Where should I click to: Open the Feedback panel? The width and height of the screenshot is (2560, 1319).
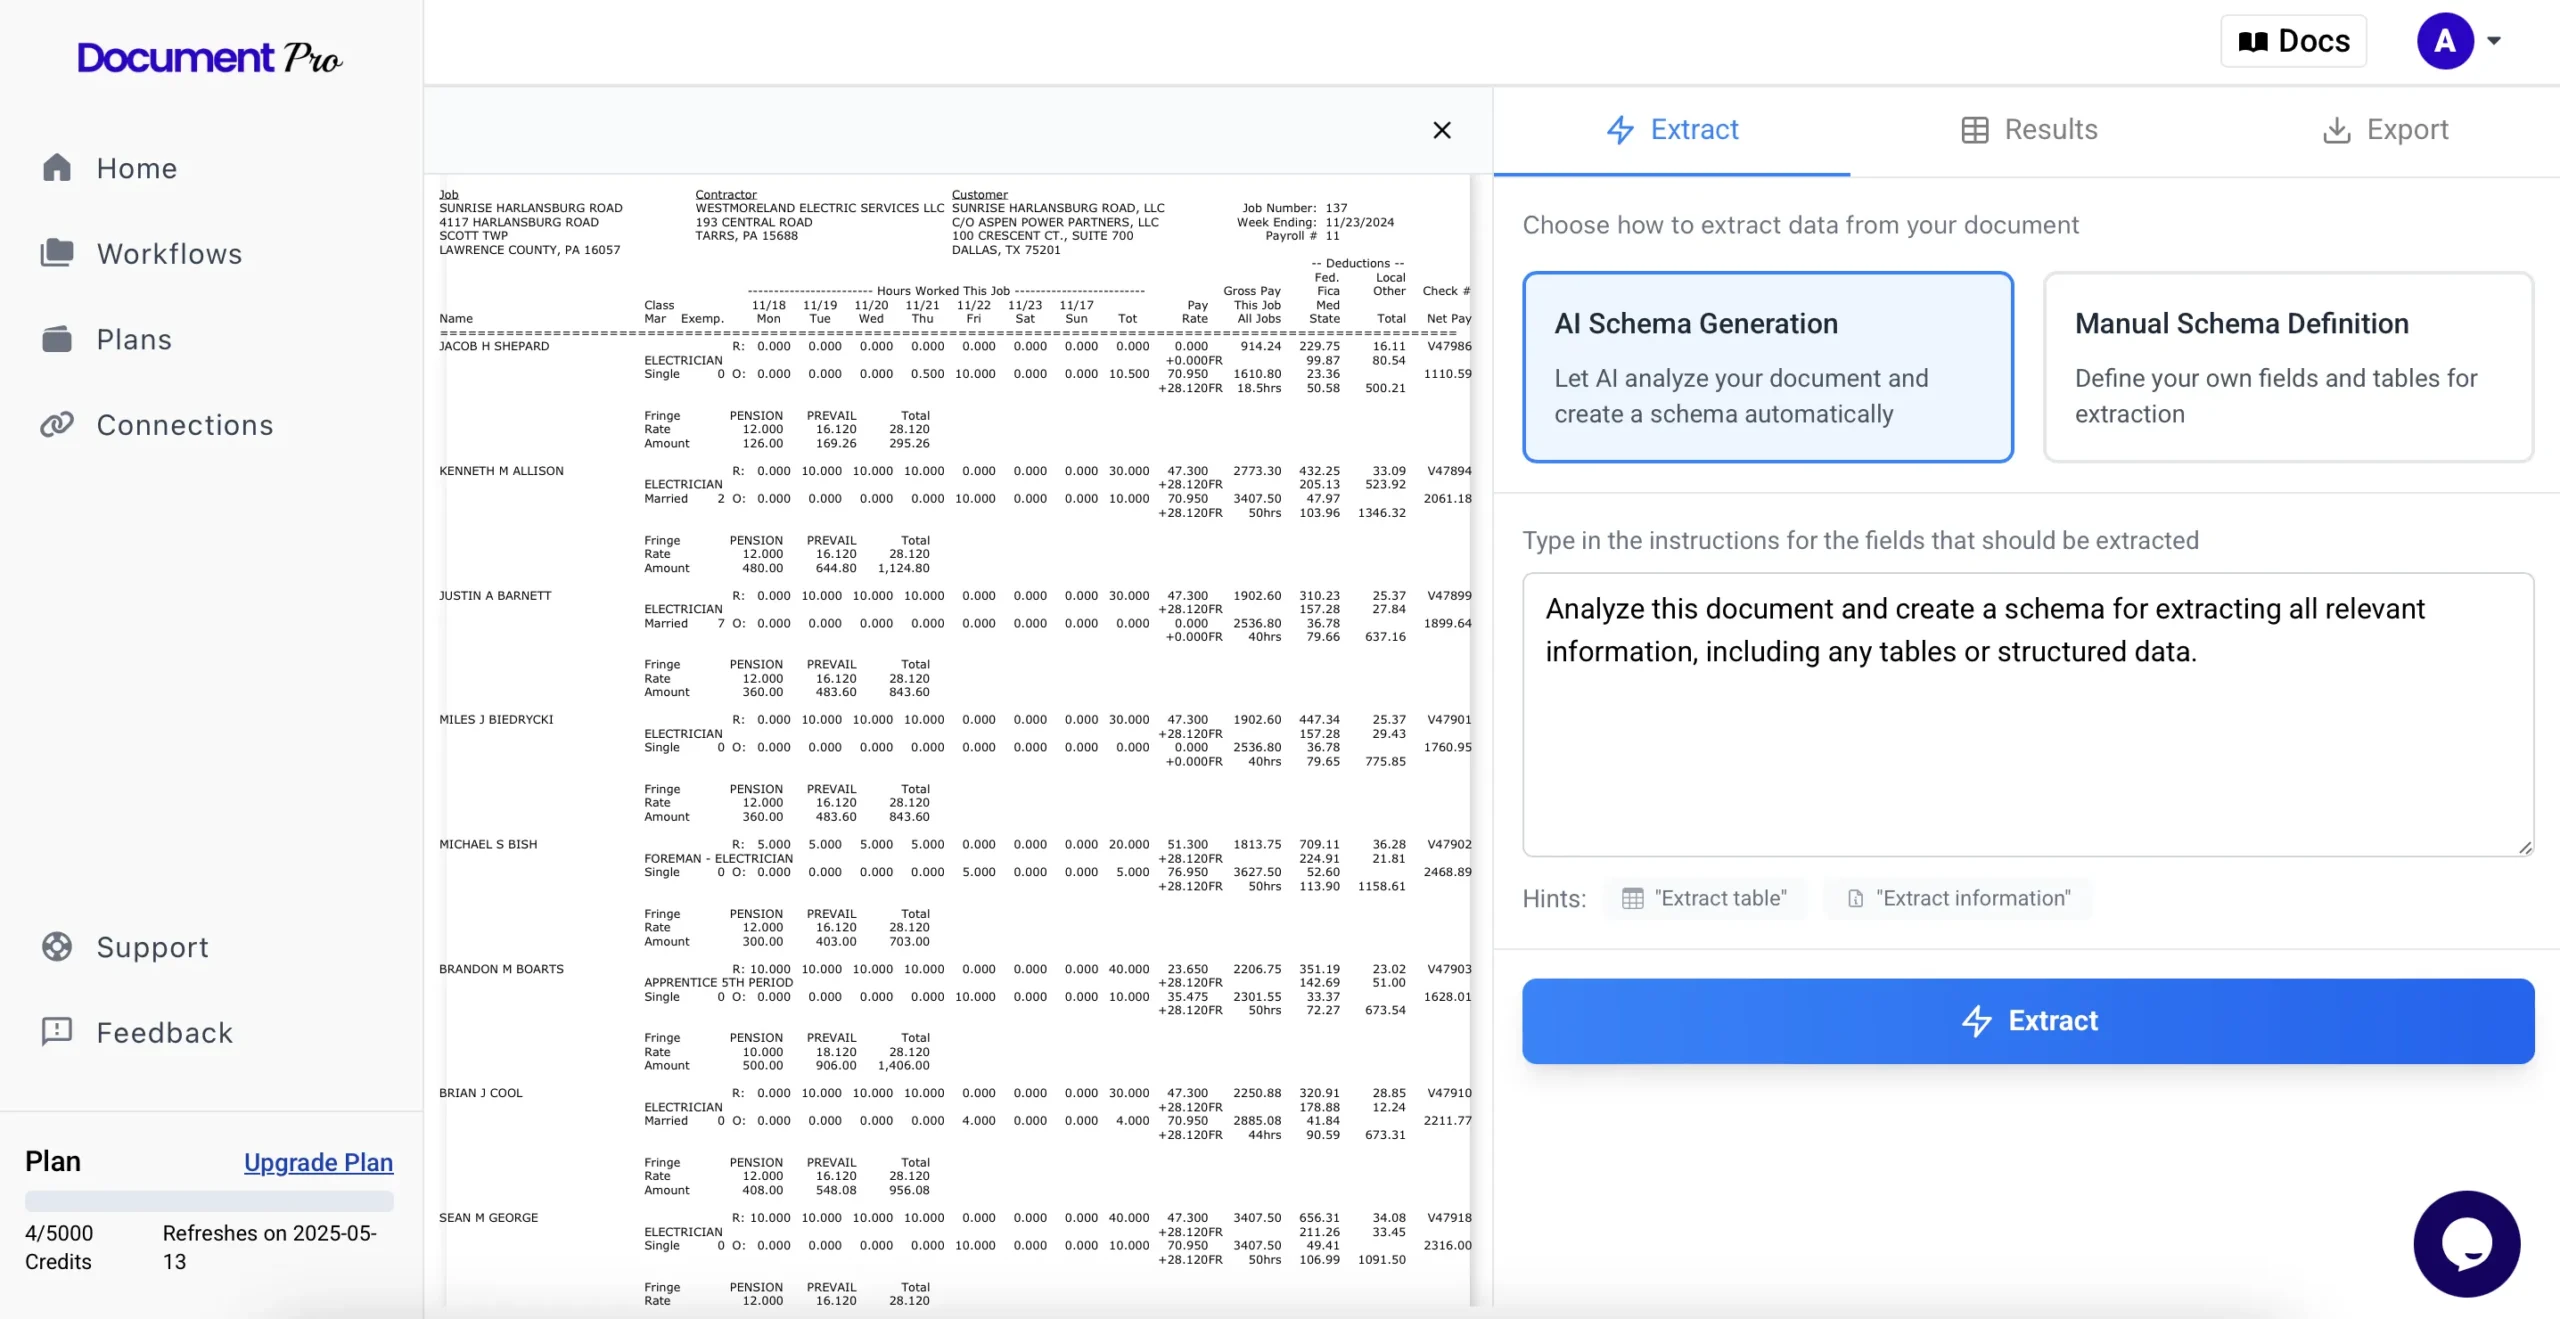tap(164, 1031)
